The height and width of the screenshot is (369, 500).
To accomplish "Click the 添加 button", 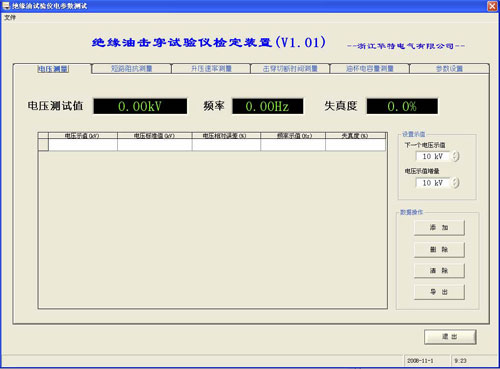I will (439, 228).
